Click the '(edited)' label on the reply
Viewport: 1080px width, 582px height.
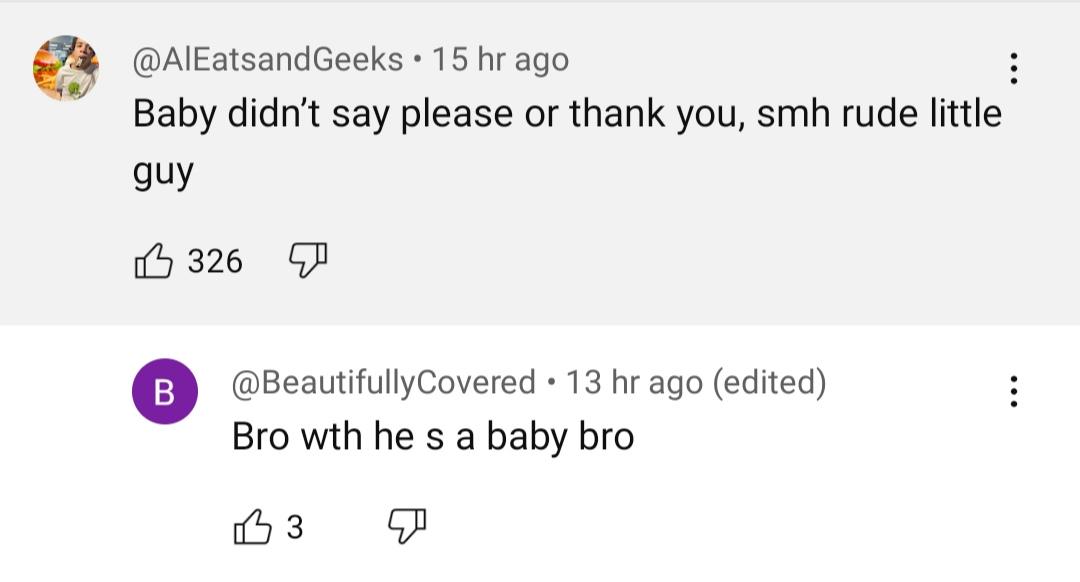click(x=769, y=382)
